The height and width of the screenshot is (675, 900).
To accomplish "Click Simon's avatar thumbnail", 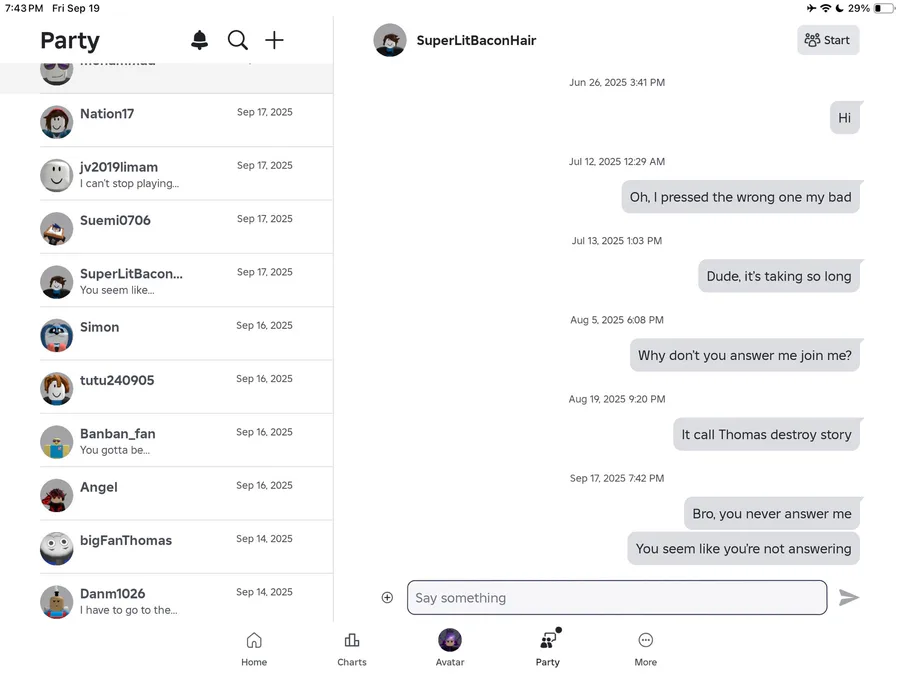I will [x=57, y=335].
